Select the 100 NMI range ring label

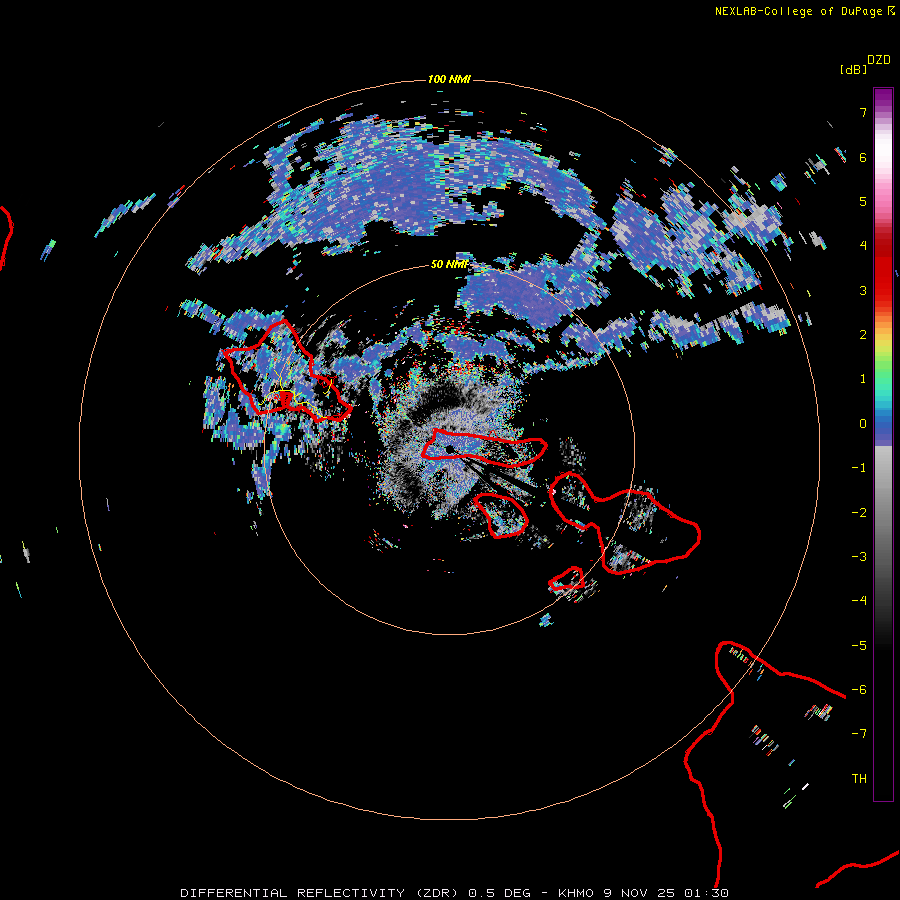(449, 79)
